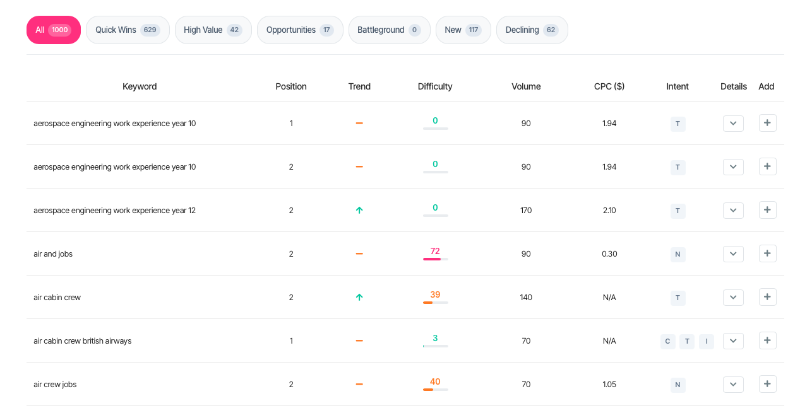Sort by the Volume column header
This screenshot has height=413, width=800.
pyautogui.click(x=526, y=86)
